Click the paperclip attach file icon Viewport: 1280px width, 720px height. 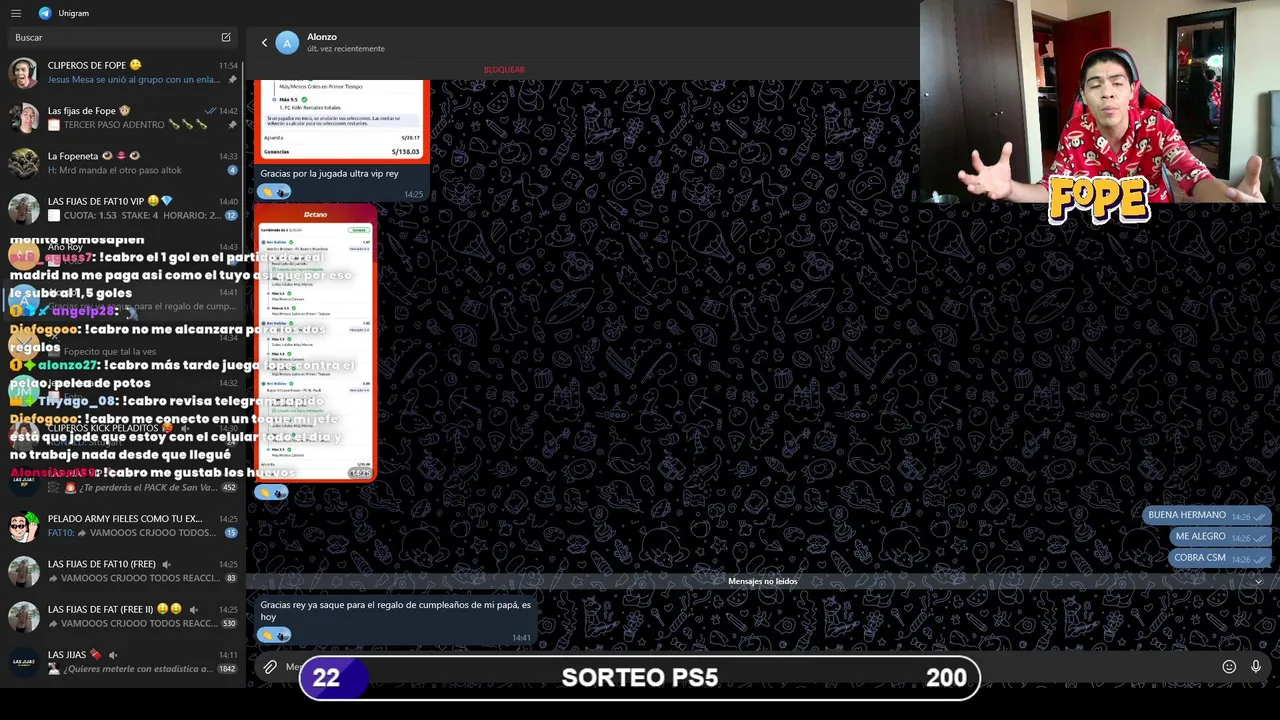click(x=270, y=667)
